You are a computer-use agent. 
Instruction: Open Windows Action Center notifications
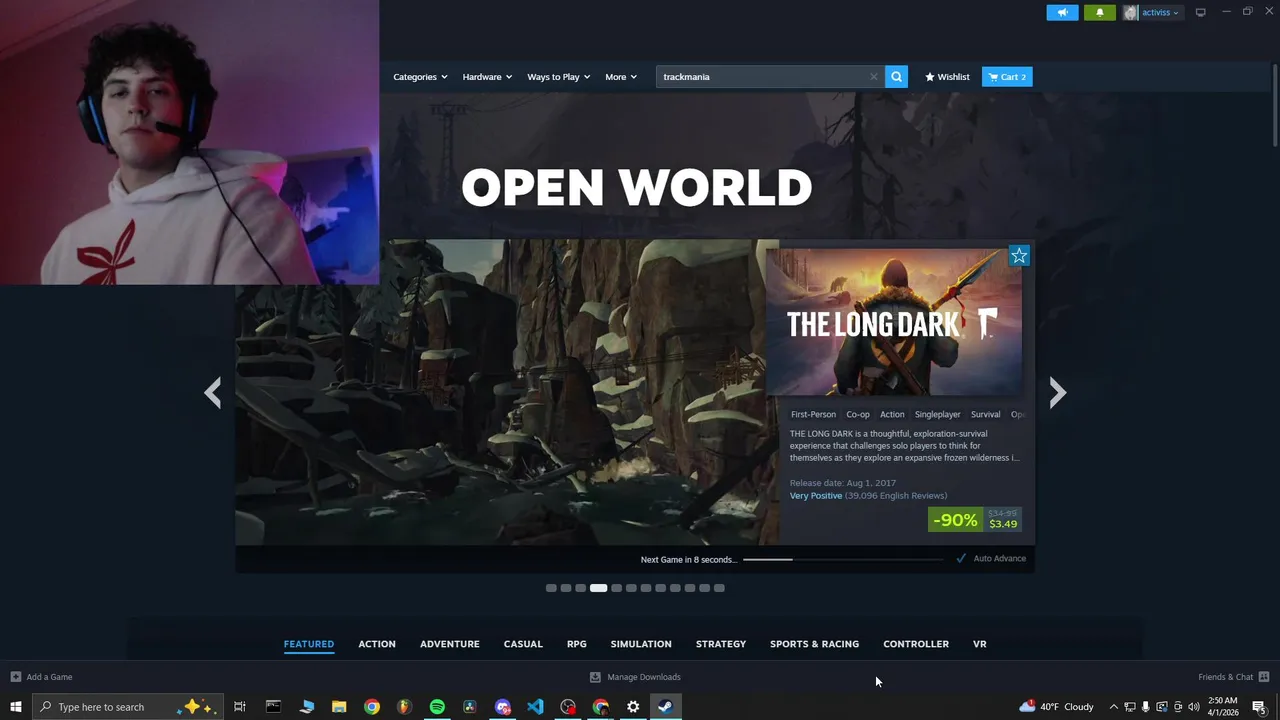(x=1260, y=707)
